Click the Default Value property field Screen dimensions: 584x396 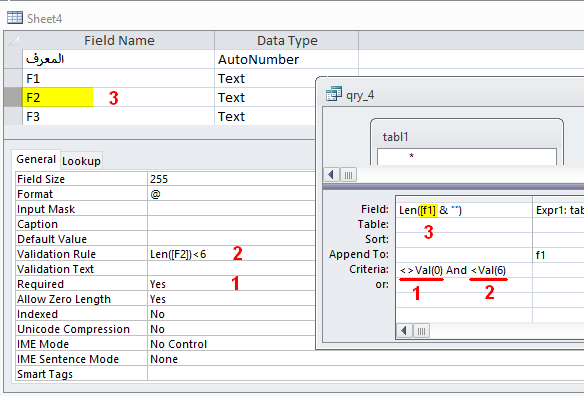click(231, 239)
